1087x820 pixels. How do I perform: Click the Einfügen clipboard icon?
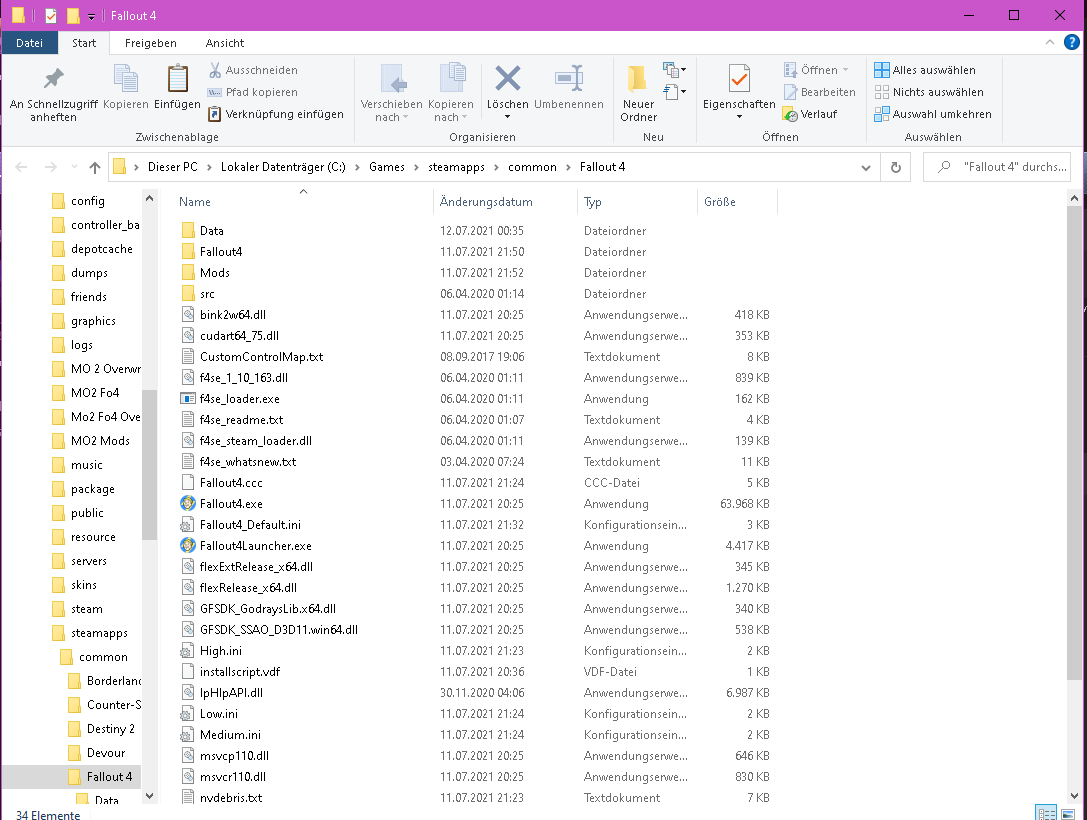point(177,87)
